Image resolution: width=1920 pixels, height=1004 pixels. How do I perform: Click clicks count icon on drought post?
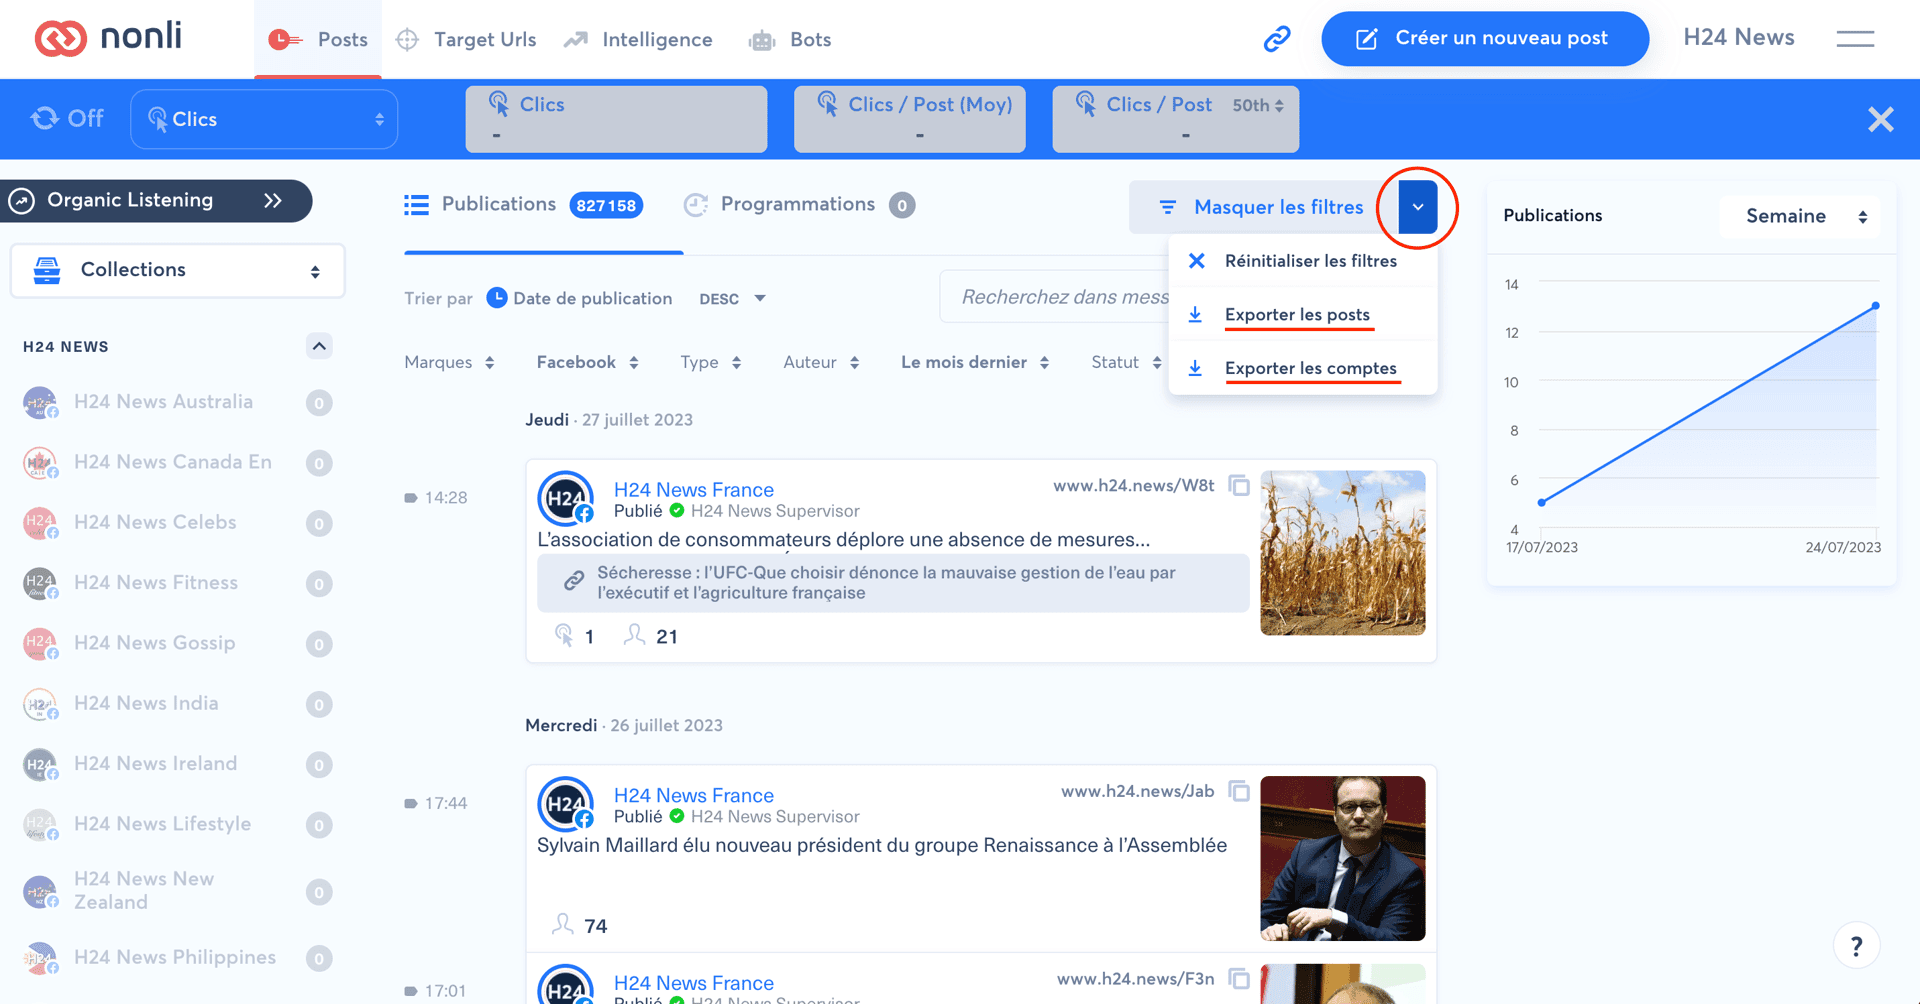point(564,636)
